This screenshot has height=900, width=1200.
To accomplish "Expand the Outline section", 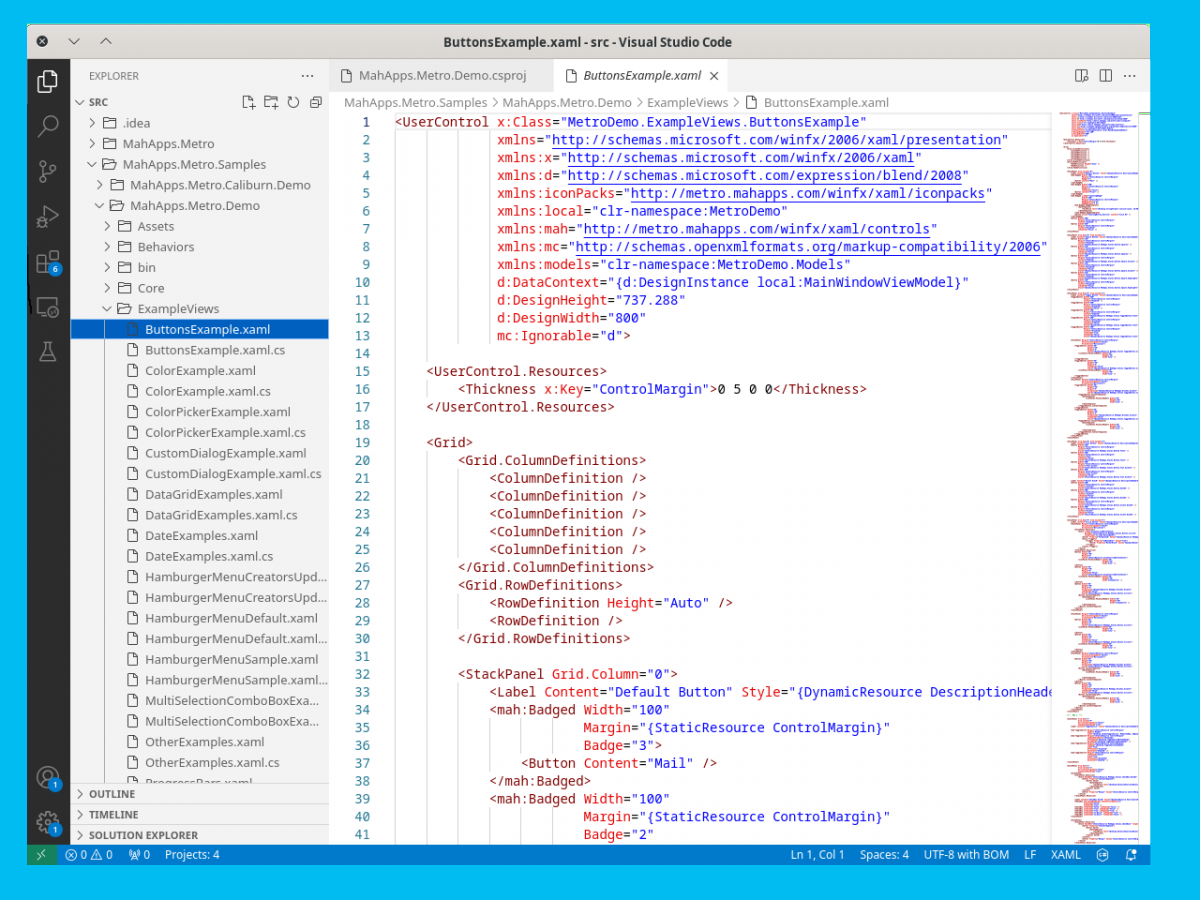I will (x=200, y=794).
